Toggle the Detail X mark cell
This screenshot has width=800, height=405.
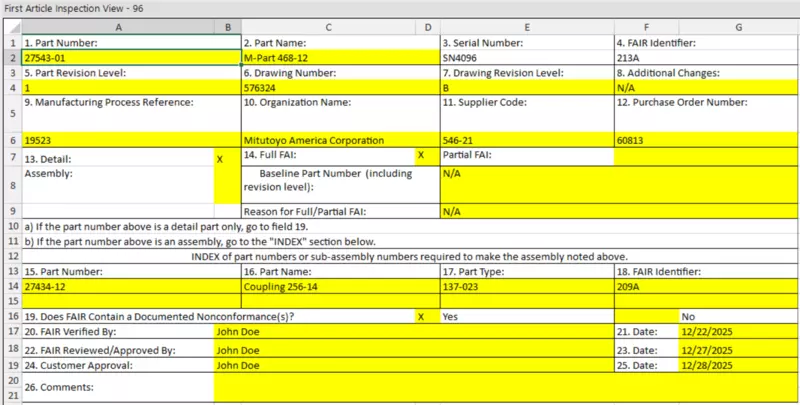(x=228, y=159)
